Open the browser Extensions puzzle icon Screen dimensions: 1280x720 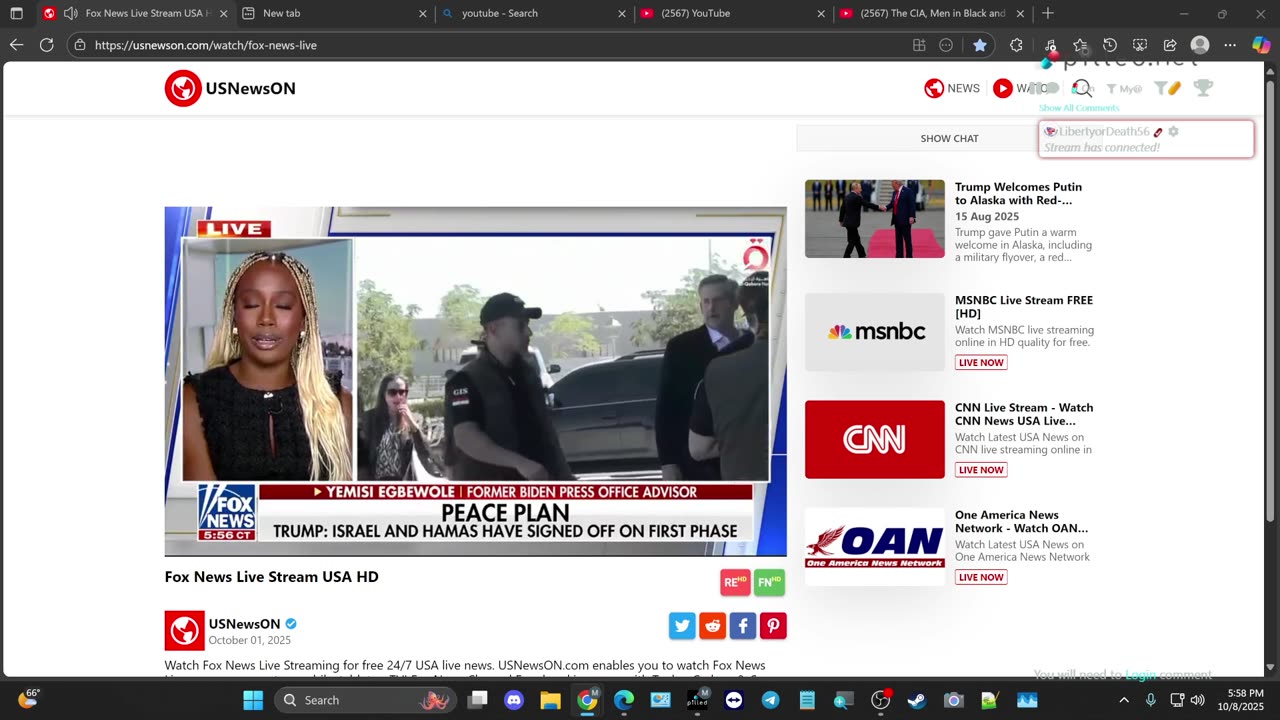tap(1017, 45)
